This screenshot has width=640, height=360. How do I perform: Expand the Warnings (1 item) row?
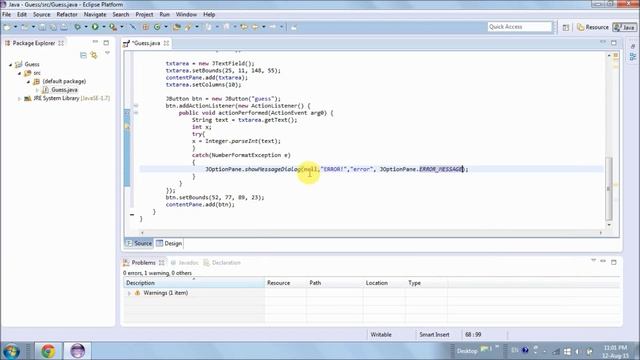pos(129,293)
